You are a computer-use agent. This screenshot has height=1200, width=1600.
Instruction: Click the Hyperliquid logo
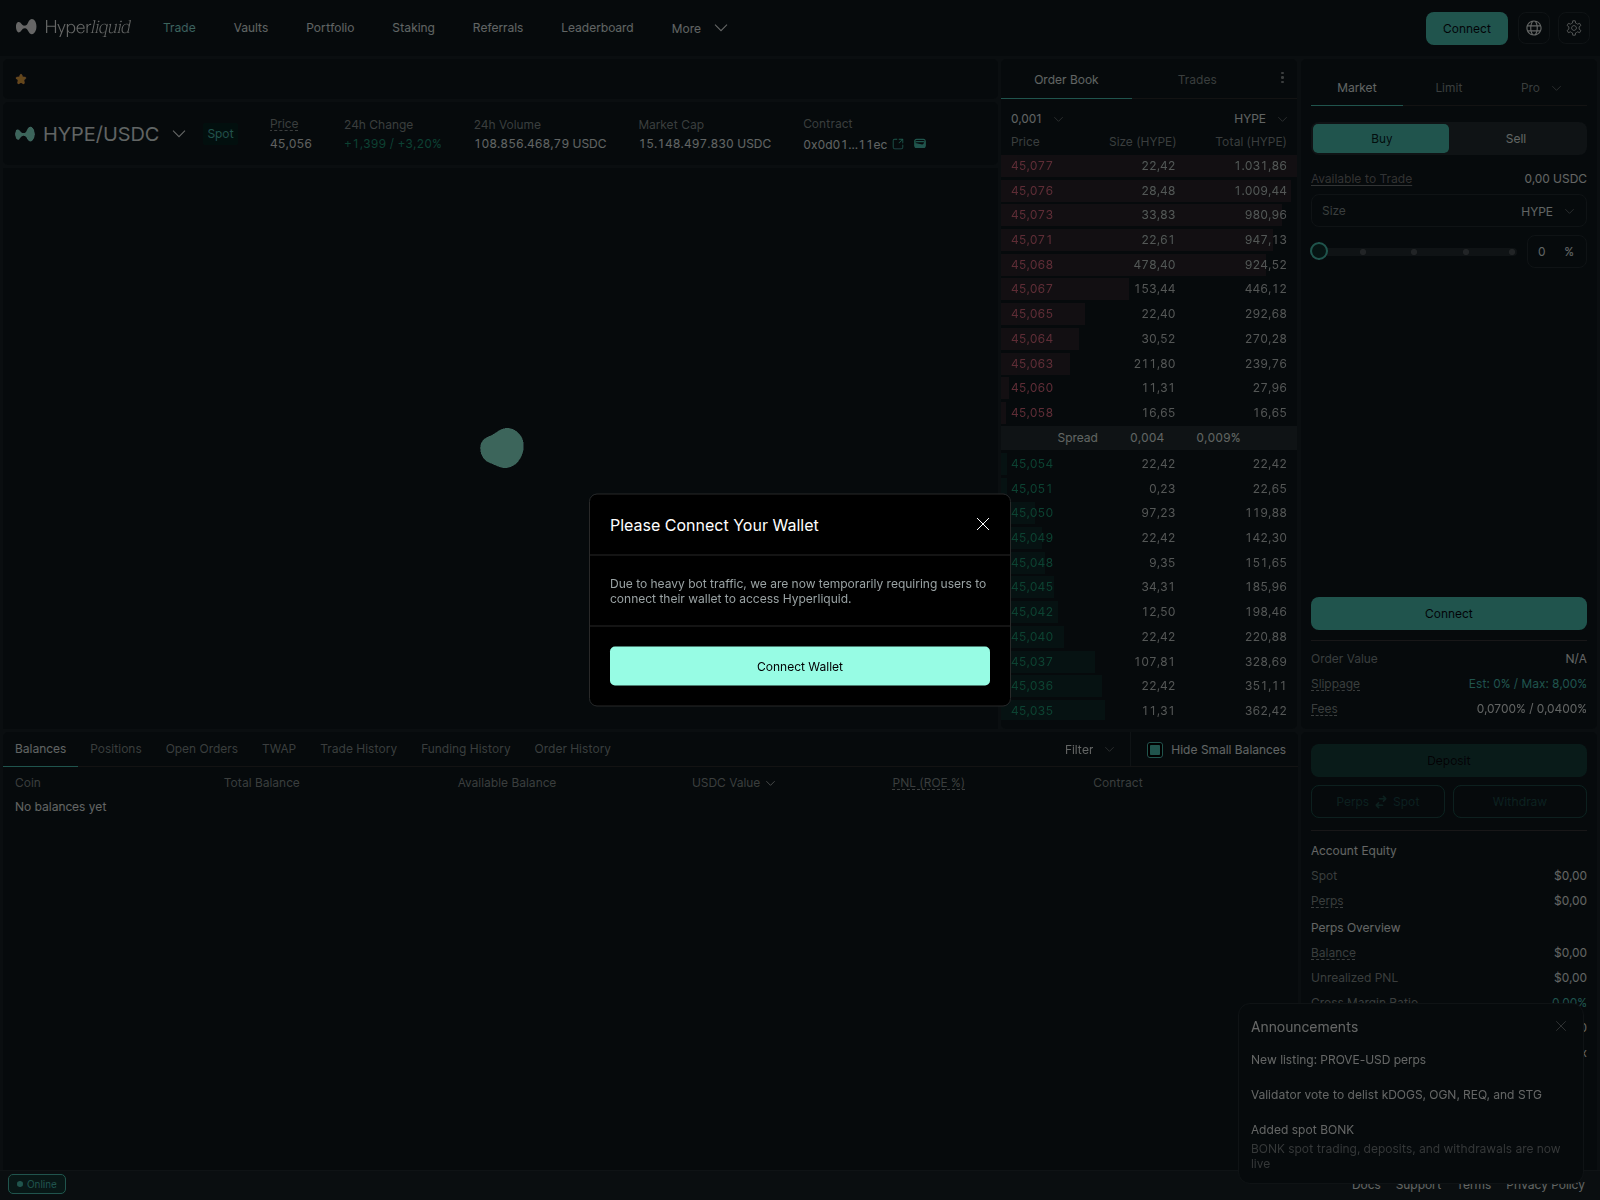pyautogui.click(x=73, y=27)
